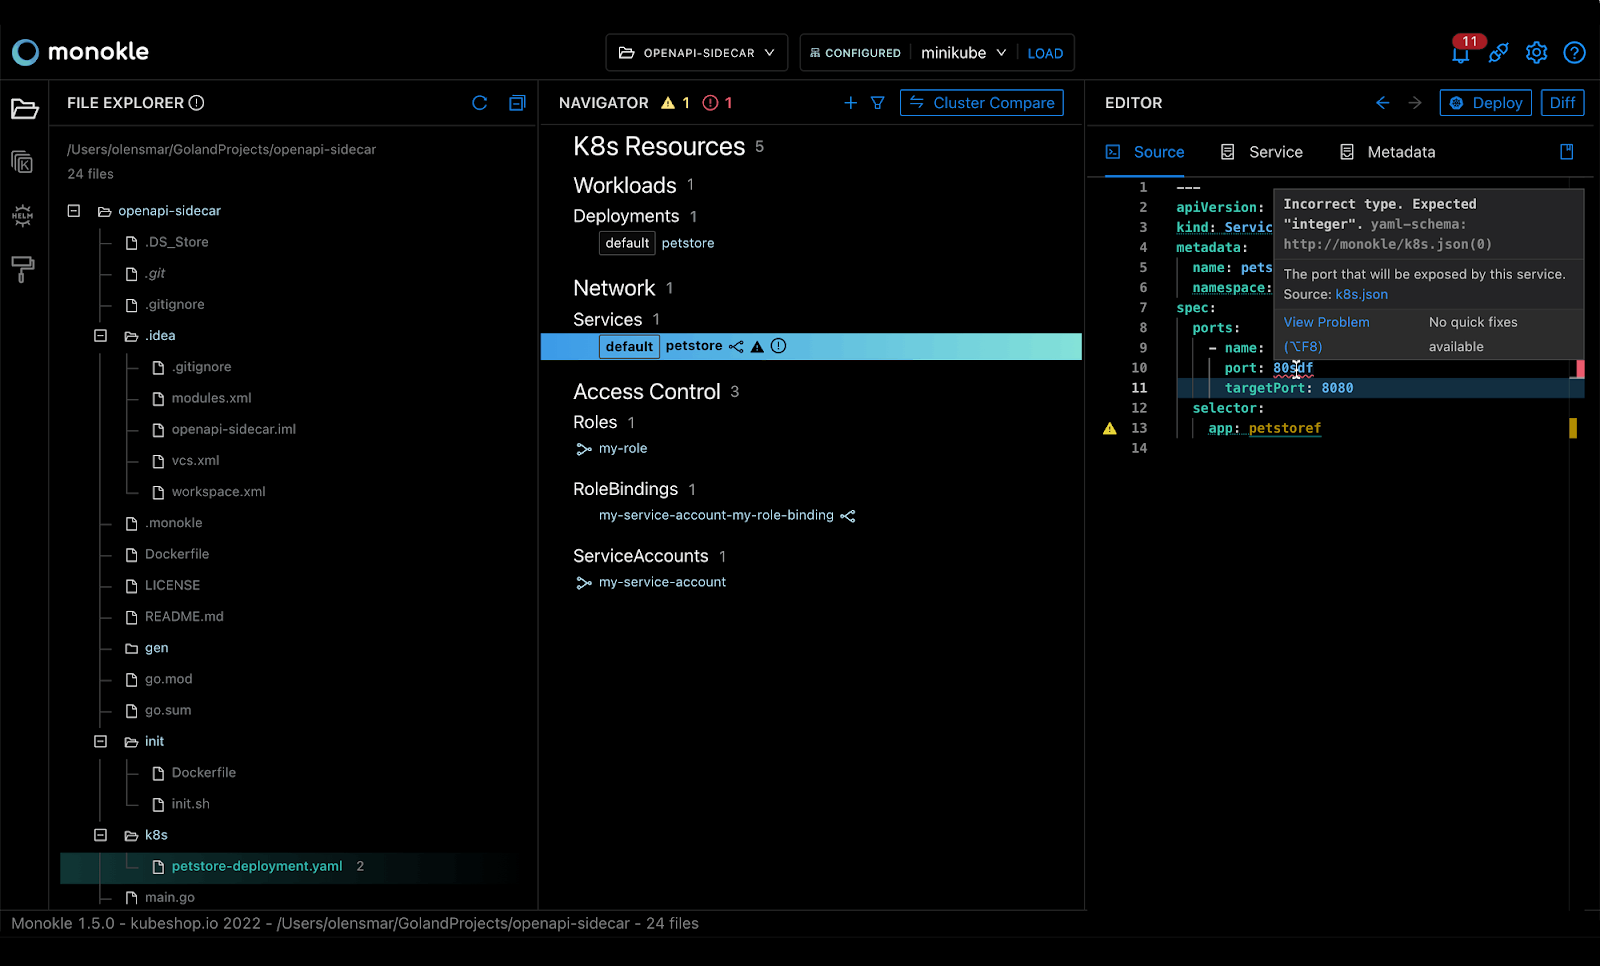Click my-service-account incoming links icon

(584, 583)
